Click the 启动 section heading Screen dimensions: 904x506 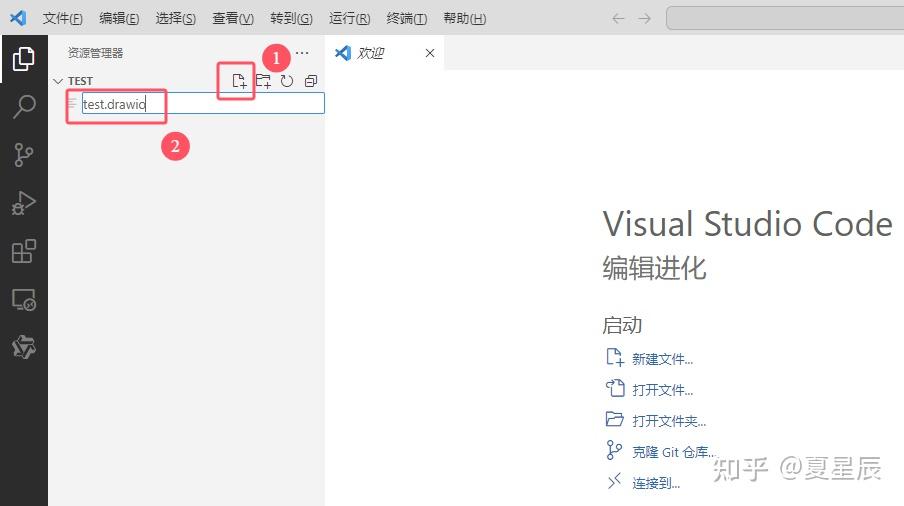point(622,325)
